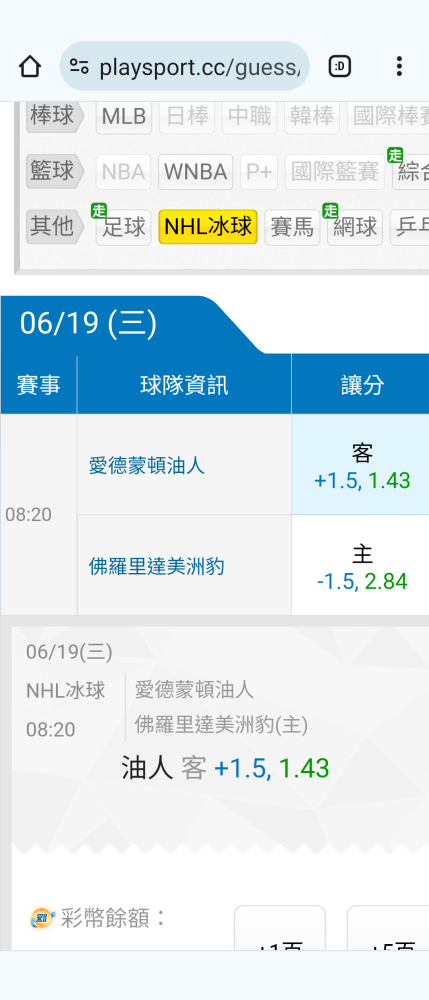Select the highlighted NHL冰球 tab

click(x=208, y=227)
